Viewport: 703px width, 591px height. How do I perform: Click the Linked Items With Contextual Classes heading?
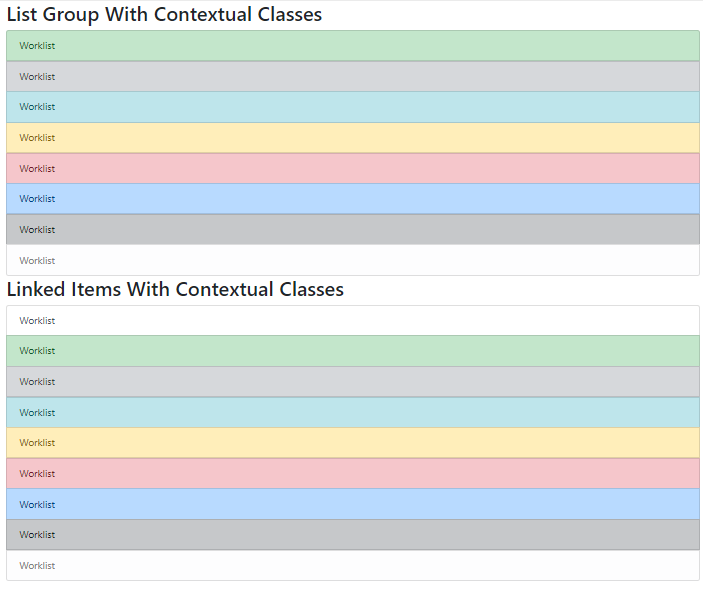[x=175, y=290]
